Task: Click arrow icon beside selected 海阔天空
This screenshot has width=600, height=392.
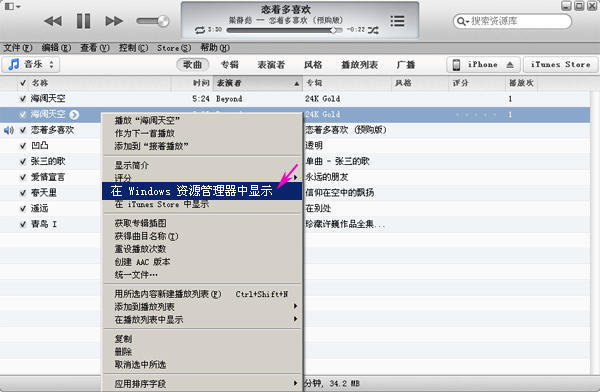Action: click(x=74, y=114)
